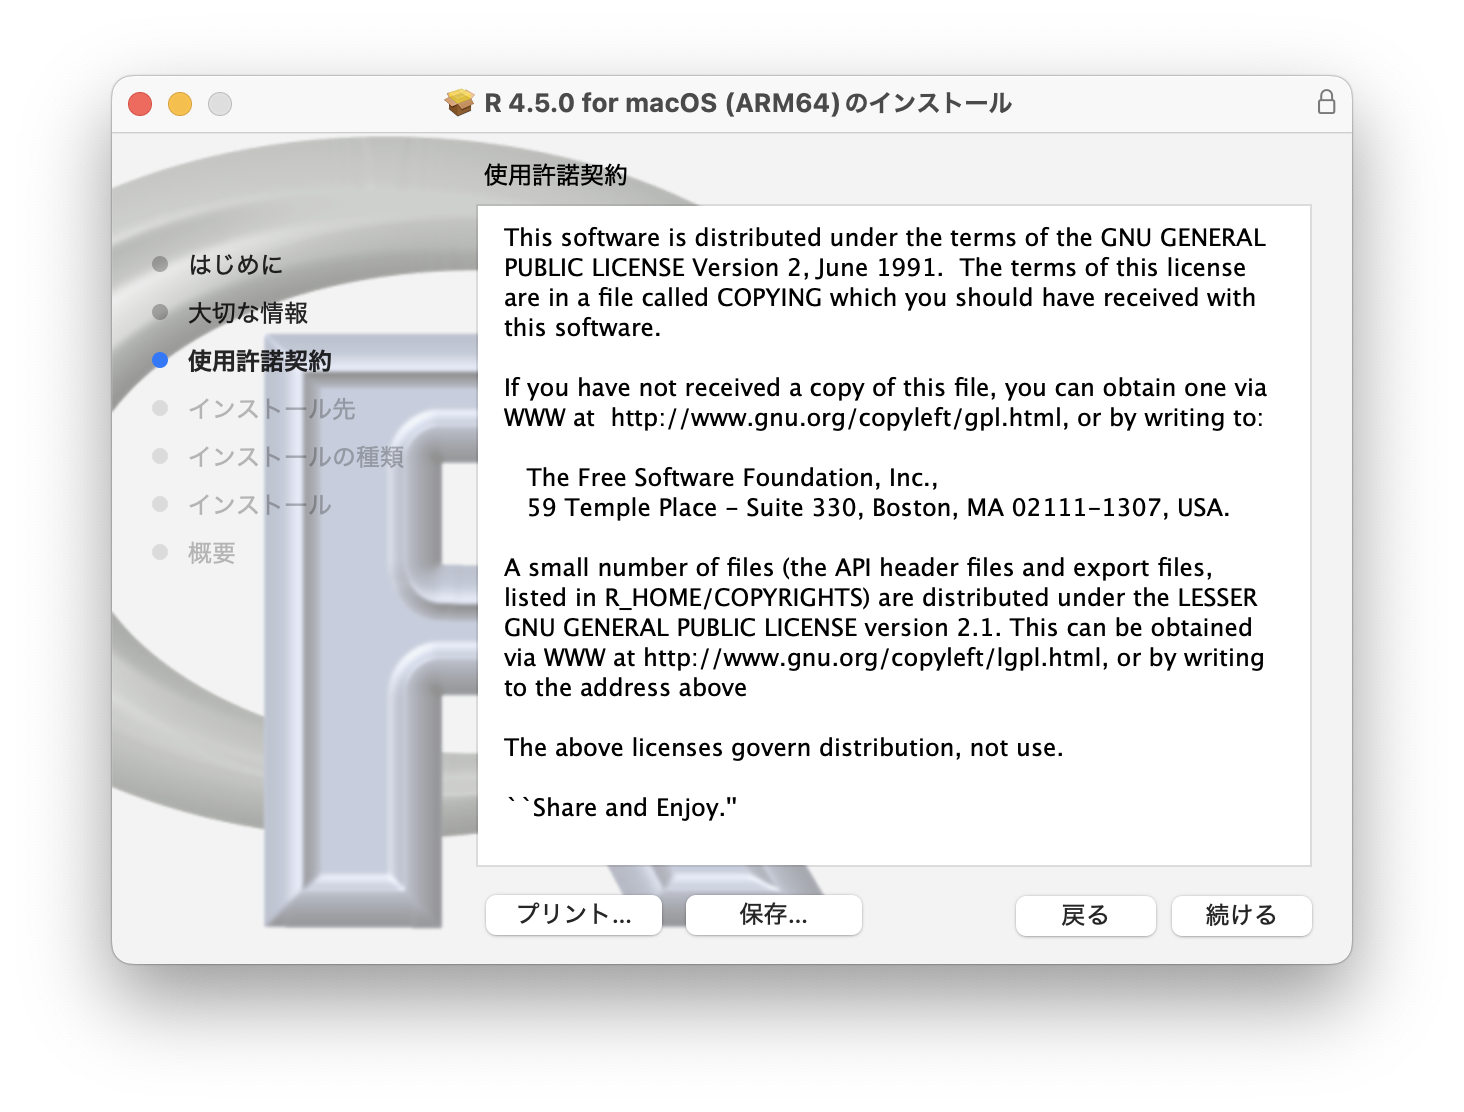Click inside the license text area
Screen dimensions: 1464x1112
[894, 536]
